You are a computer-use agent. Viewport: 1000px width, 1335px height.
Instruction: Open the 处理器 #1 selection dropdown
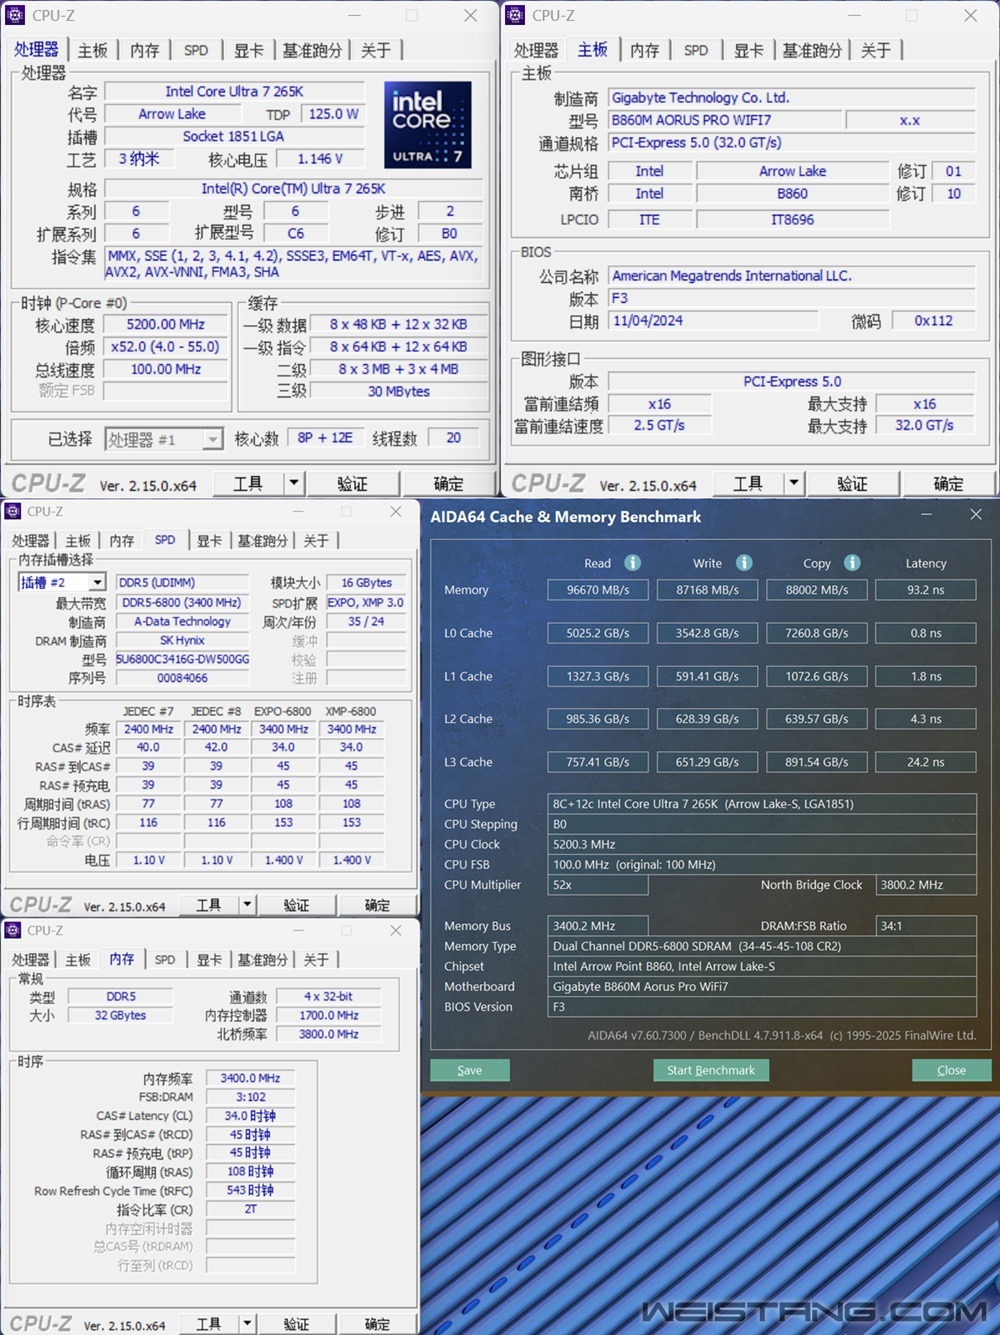pos(212,439)
